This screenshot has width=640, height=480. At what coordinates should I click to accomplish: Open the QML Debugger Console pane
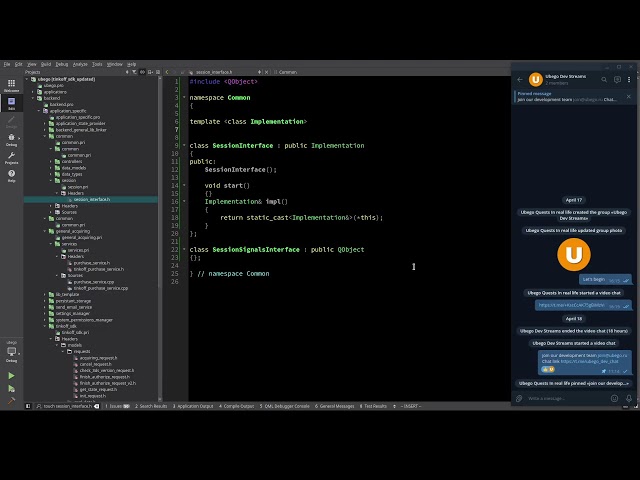(x=284, y=406)
